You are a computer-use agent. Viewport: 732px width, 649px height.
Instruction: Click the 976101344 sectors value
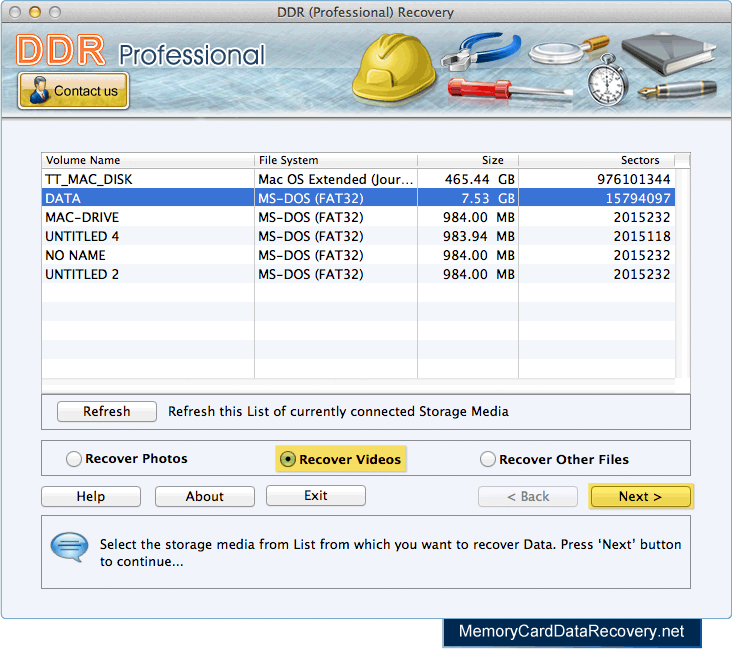[633, 179]
